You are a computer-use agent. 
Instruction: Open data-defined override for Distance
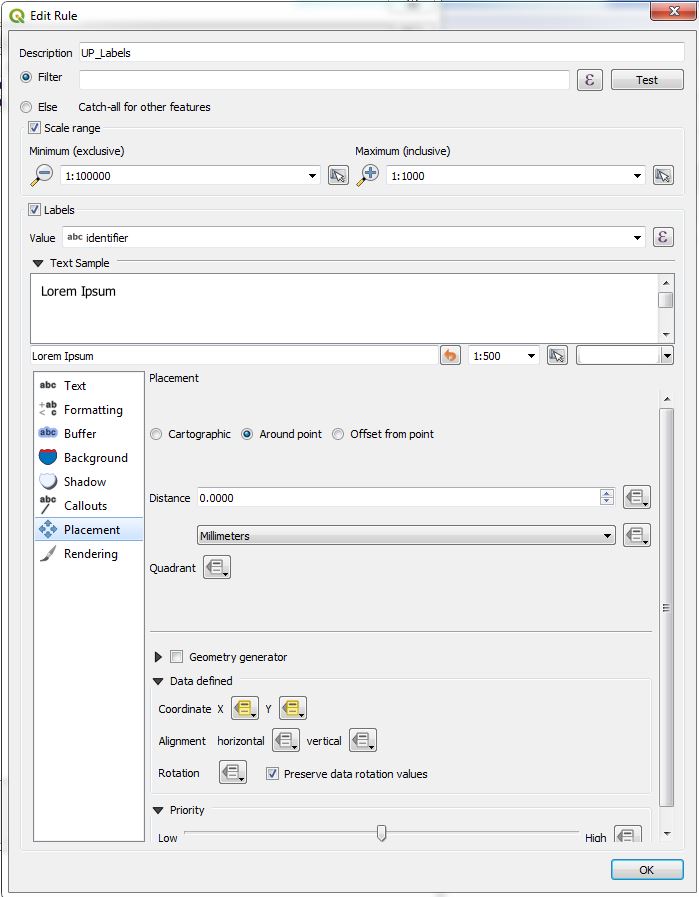tap(637, 497)
